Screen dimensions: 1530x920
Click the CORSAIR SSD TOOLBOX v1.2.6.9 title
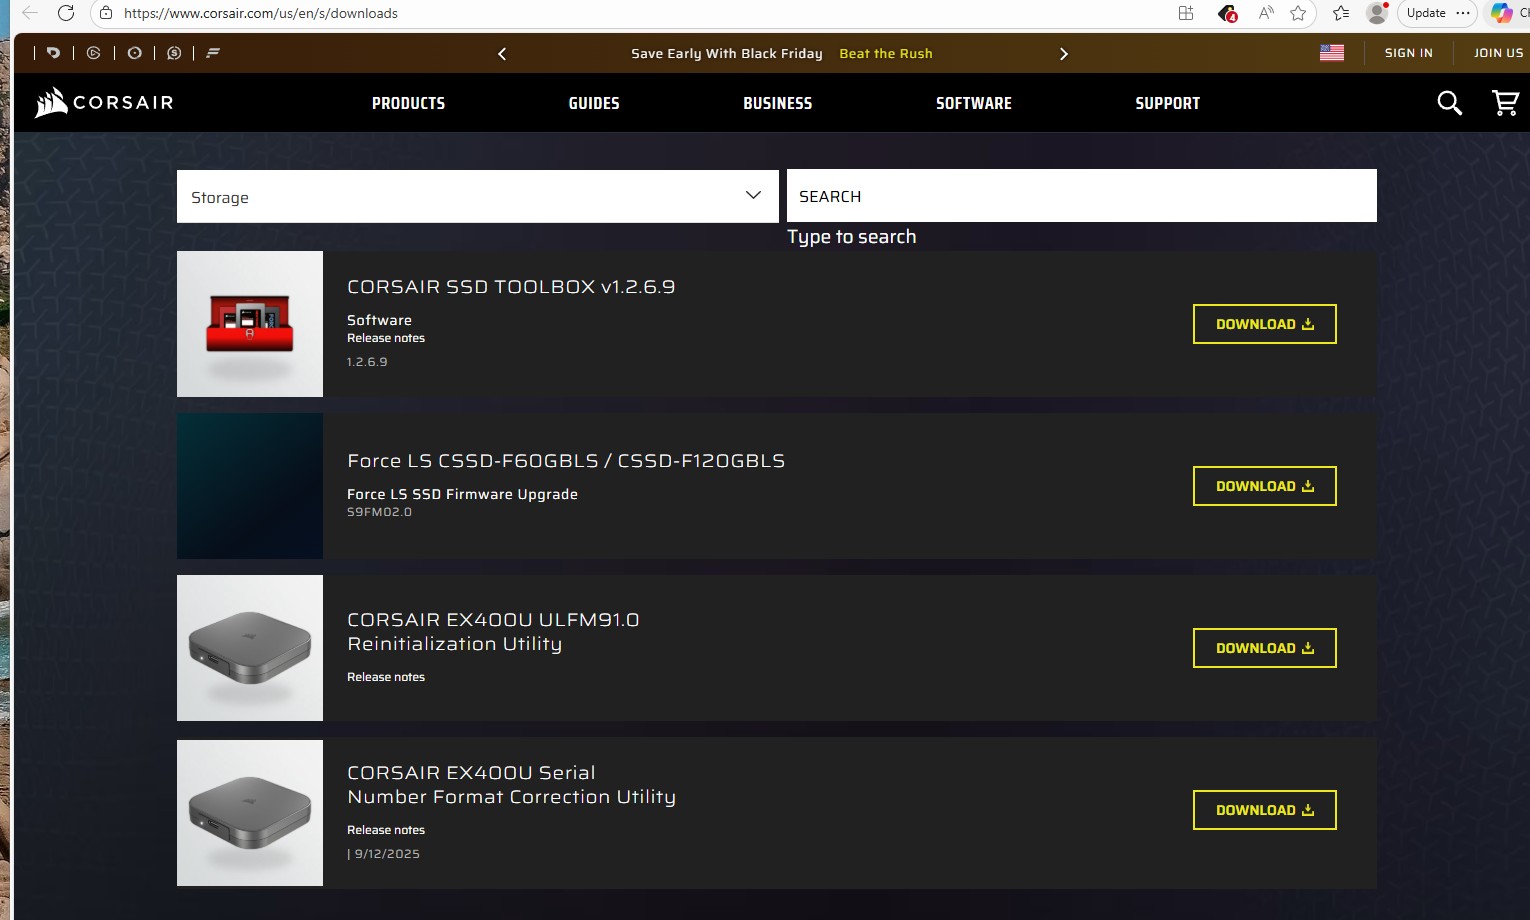pos(511,287)
